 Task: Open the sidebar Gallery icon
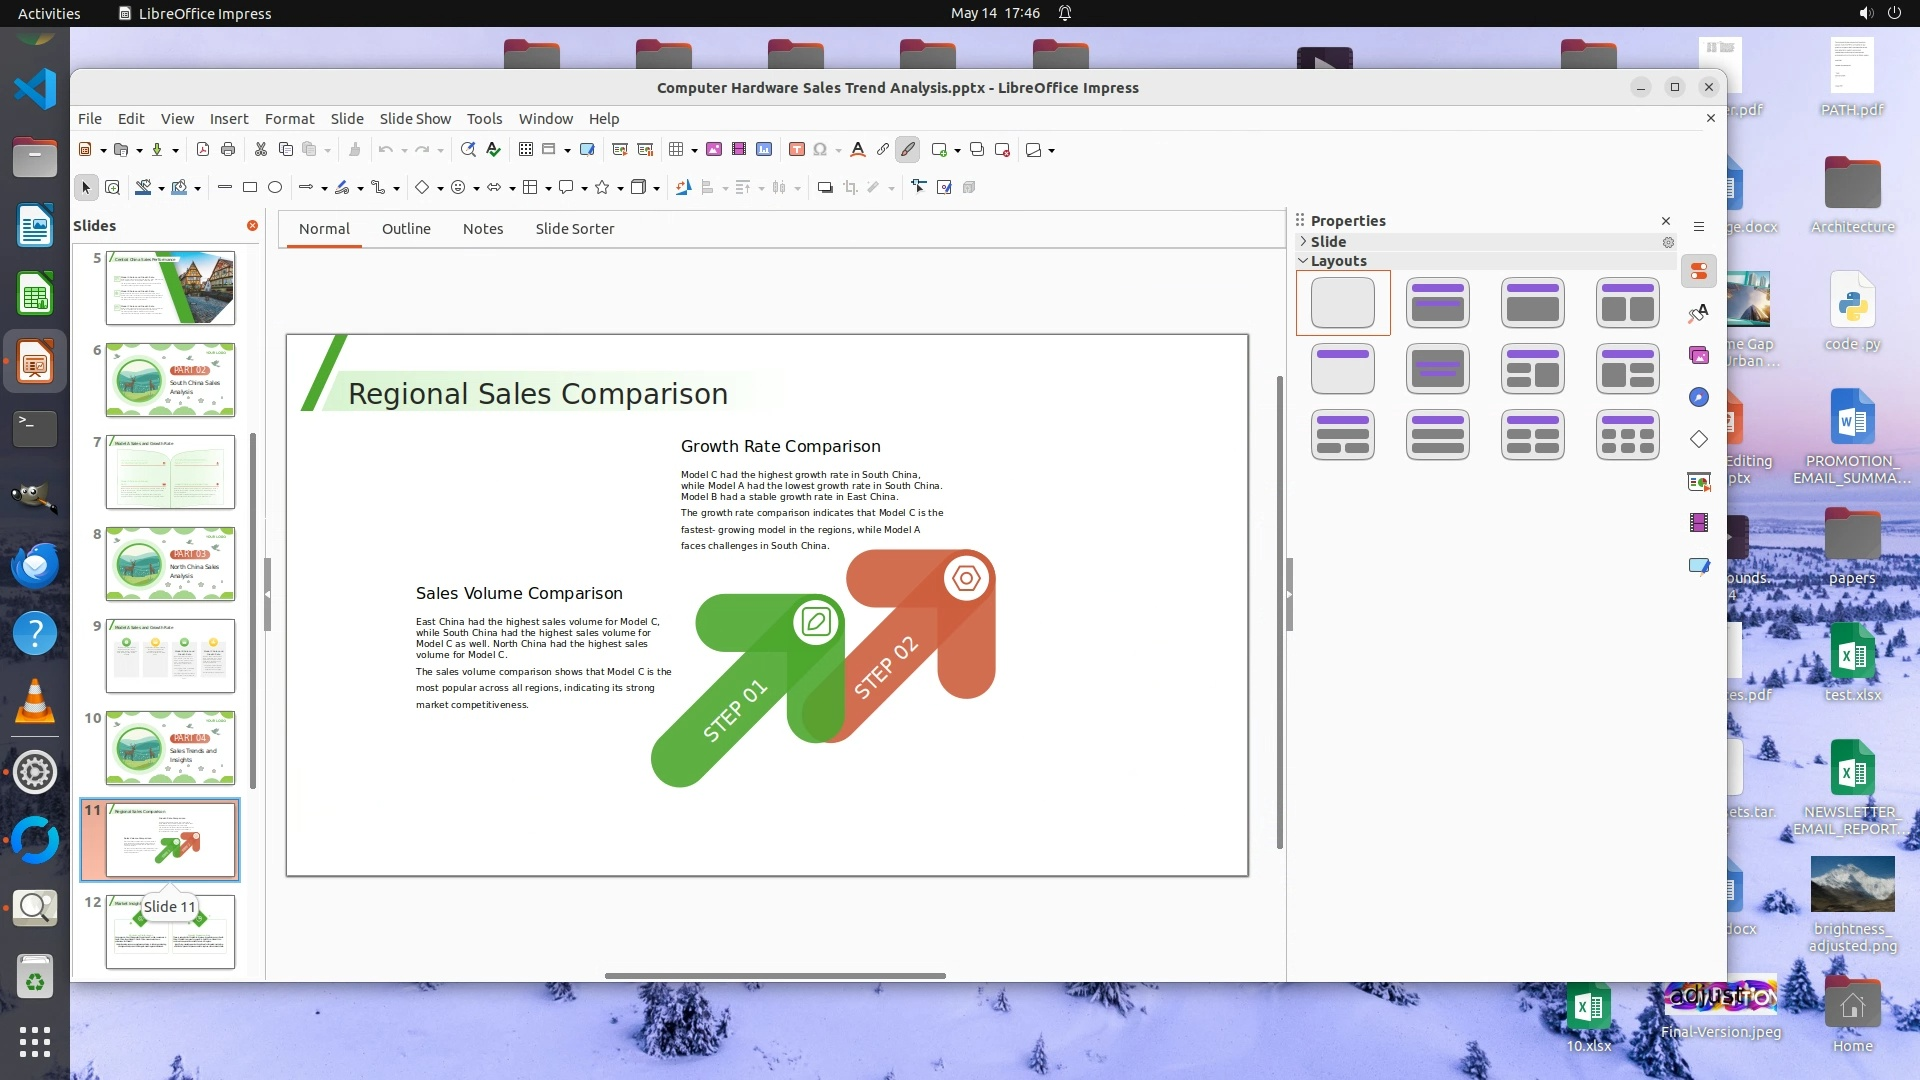1699,355
